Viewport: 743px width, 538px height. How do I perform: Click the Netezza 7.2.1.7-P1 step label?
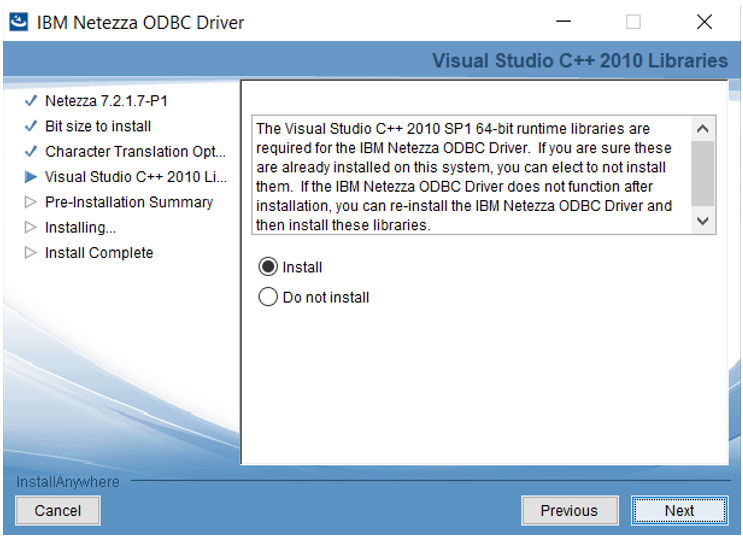(x=106, y=101)
